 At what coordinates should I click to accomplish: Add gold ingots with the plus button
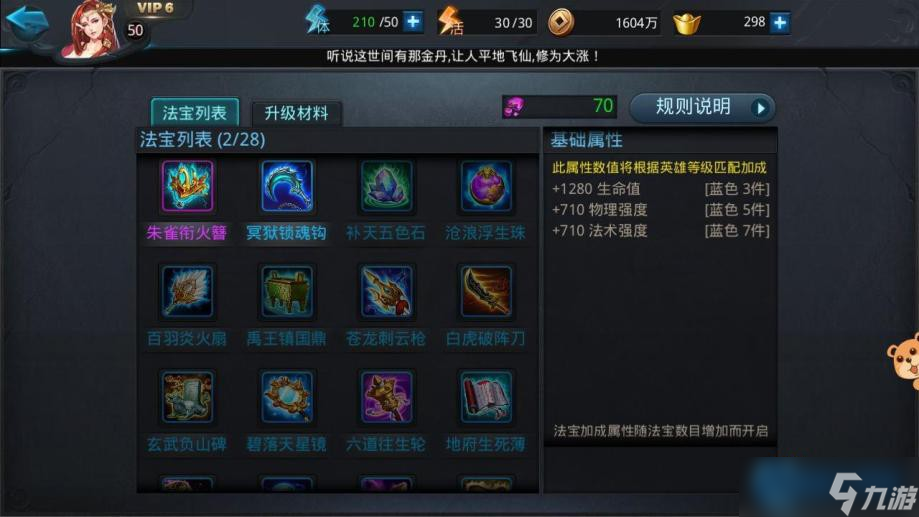pos(780,23)
